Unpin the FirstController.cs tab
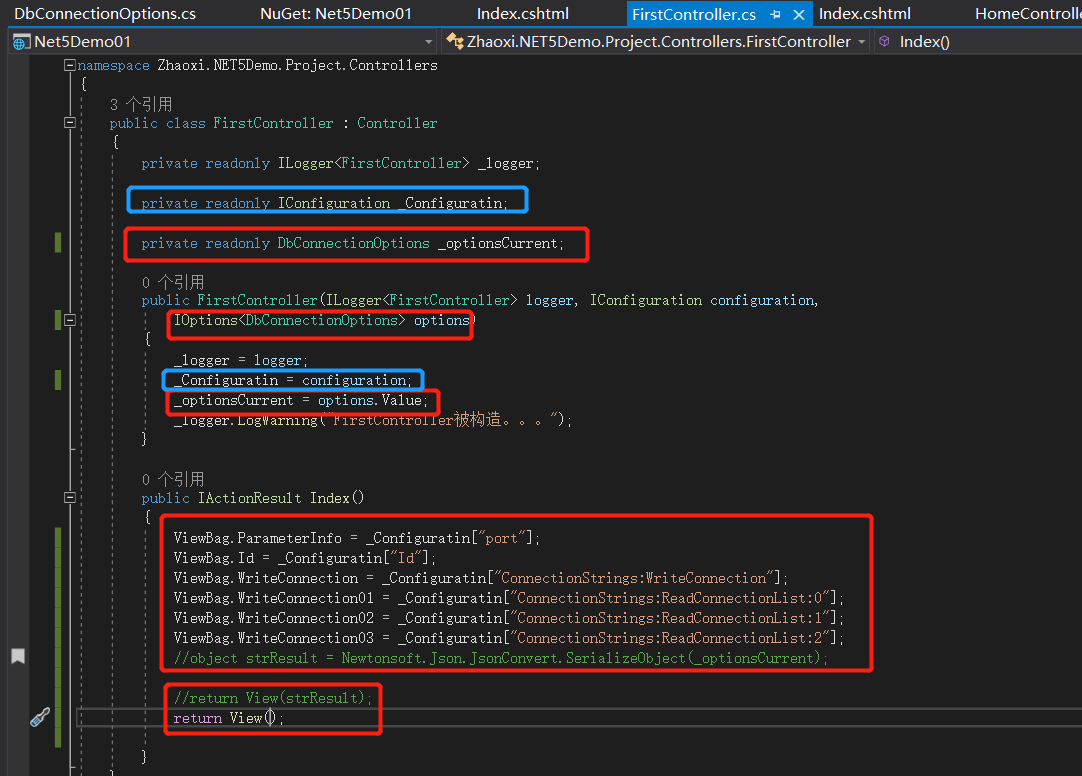 [776, 15]
